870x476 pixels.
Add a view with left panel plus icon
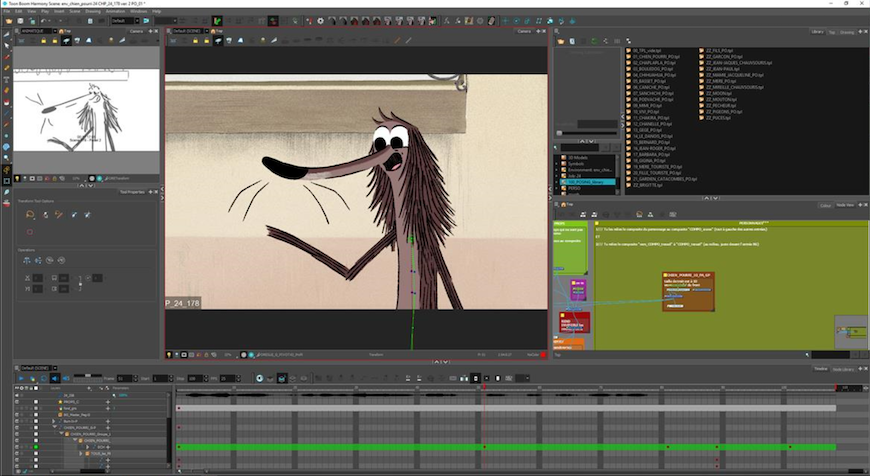[x=150, y=31]
